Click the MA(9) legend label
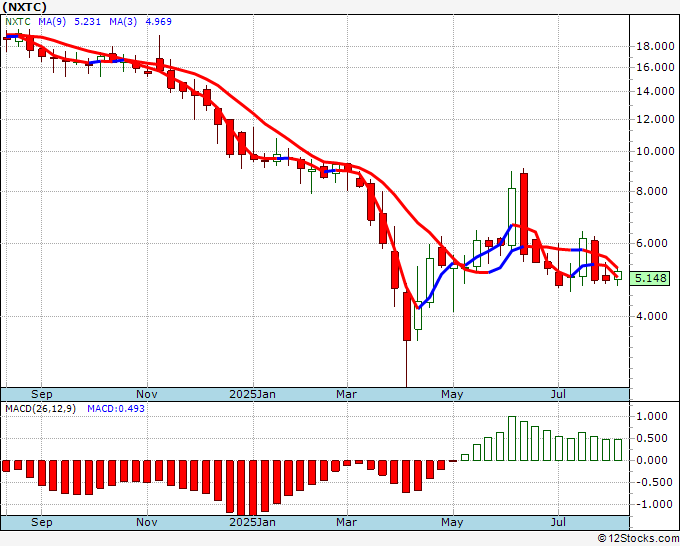This screenshot has width=680, height=546. point(52,22)
